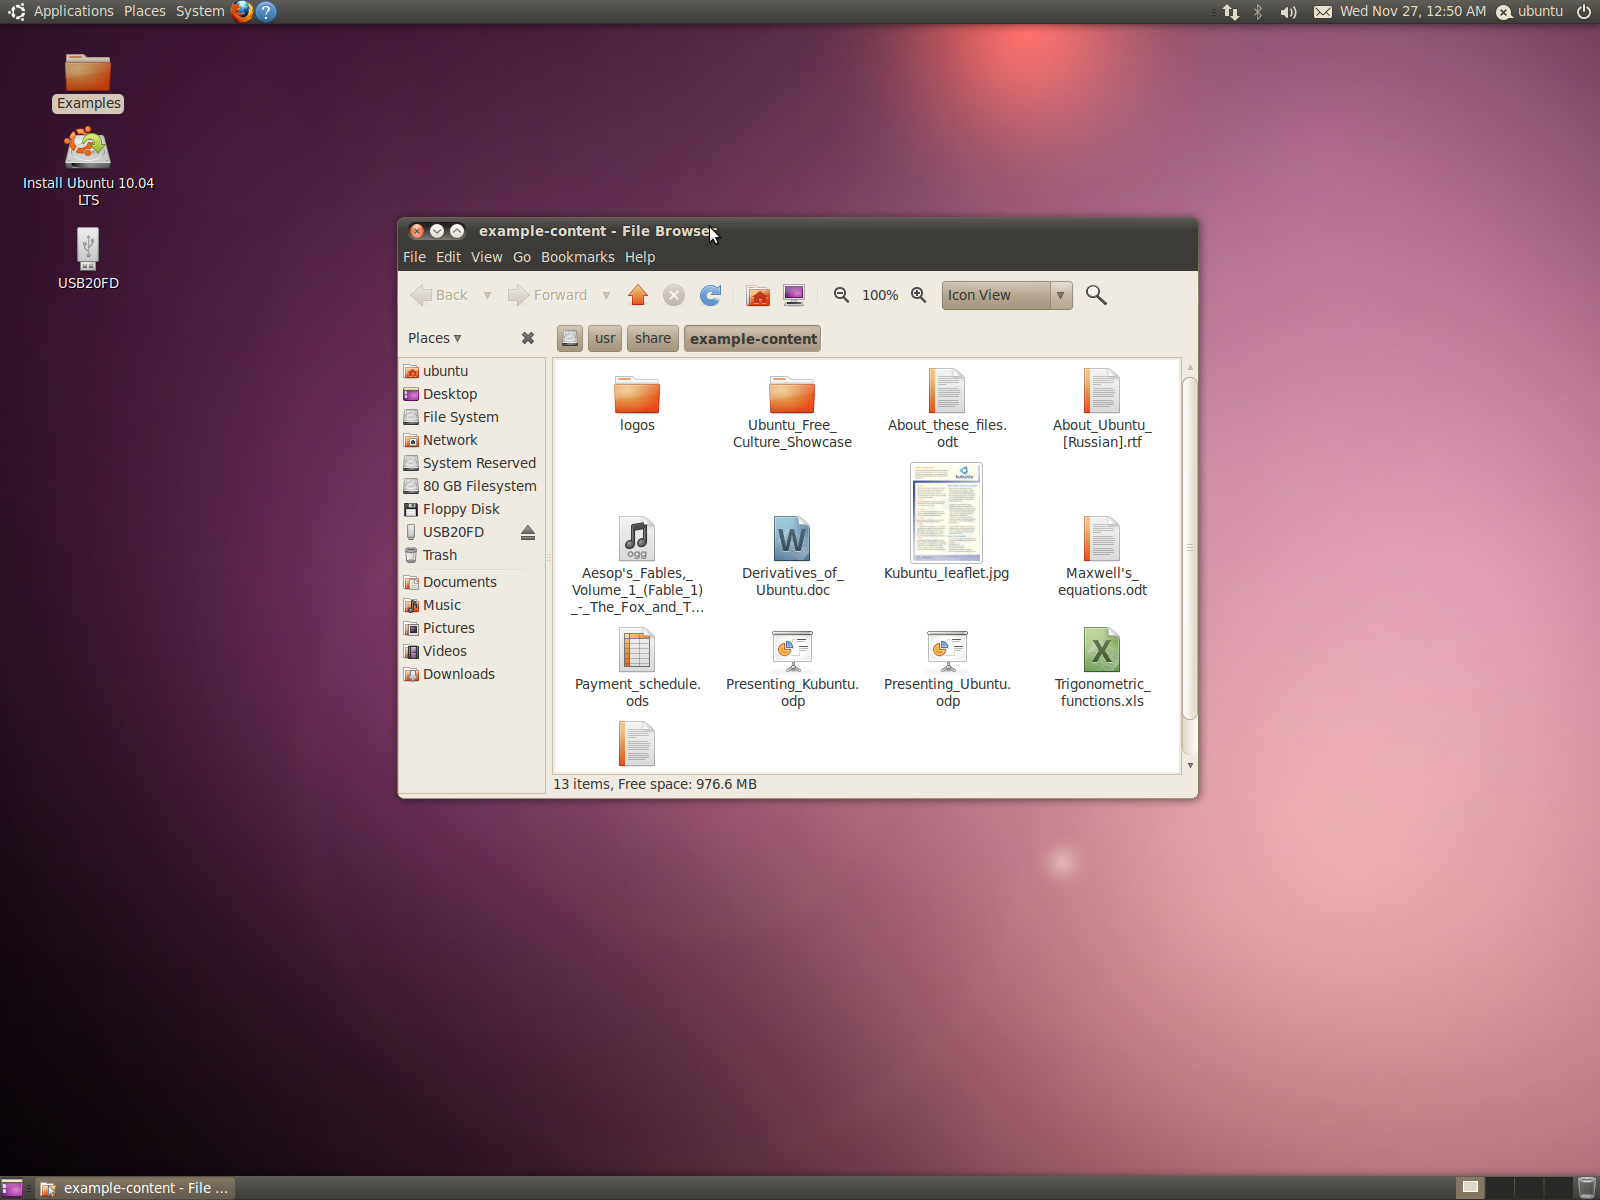Go up to the parent folder
Image resolution: width=1600 pixels, height=1200 pixels.
[638, 295]
